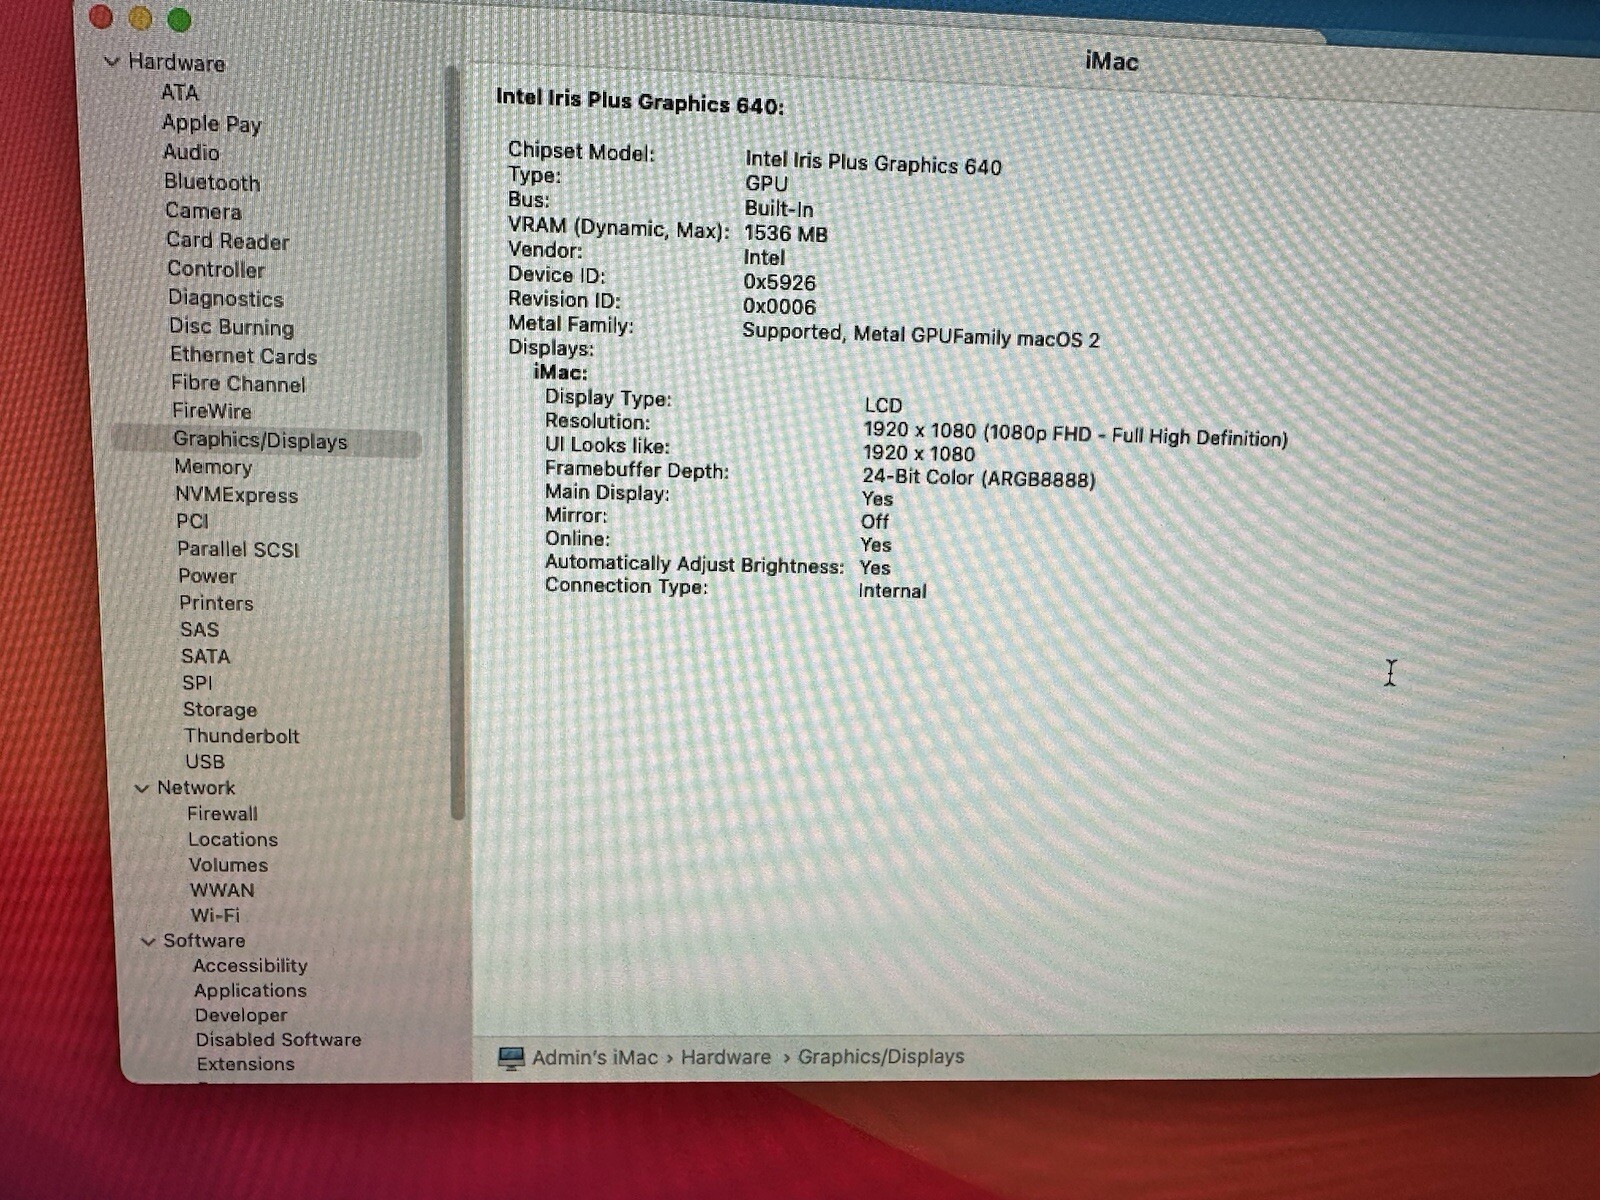Open Locations under Network

point(233,840)
